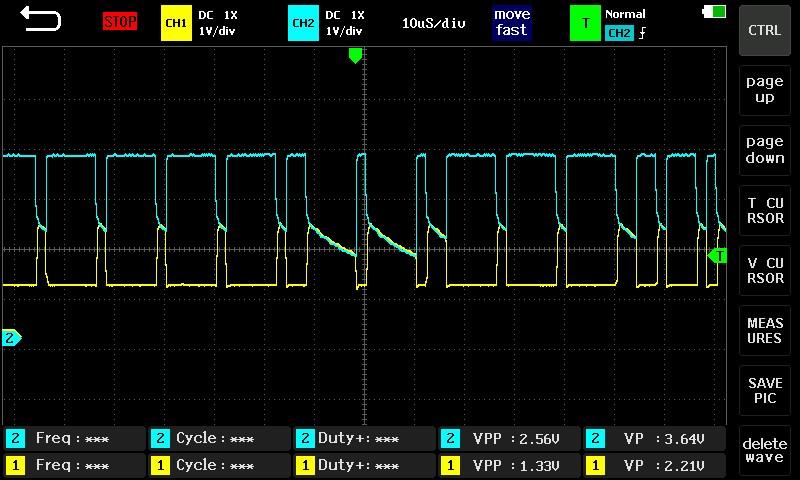Open the green T trigger menu
800x480 pixels.
(585, 23)
